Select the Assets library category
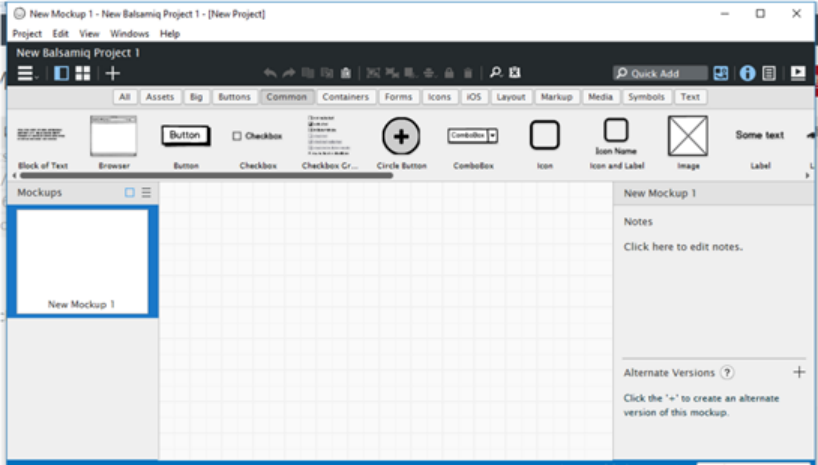 tap(160, 97)
